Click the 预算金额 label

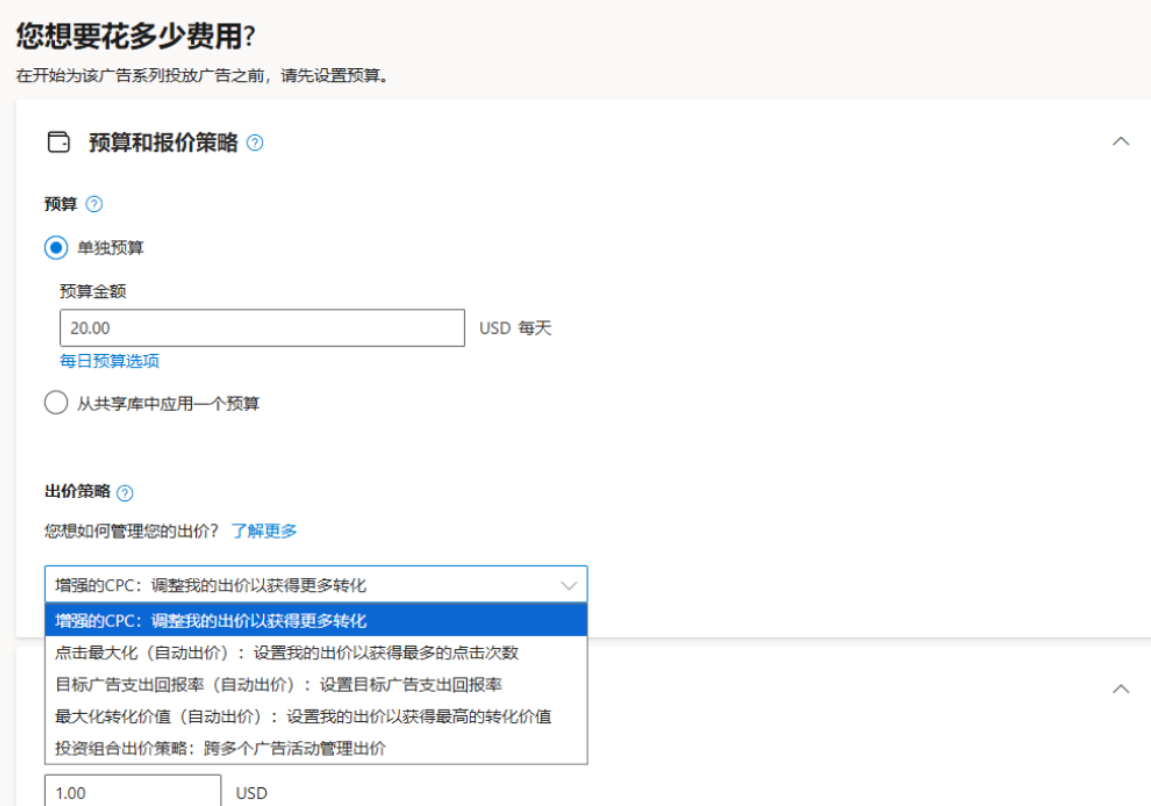coord(92,291)
